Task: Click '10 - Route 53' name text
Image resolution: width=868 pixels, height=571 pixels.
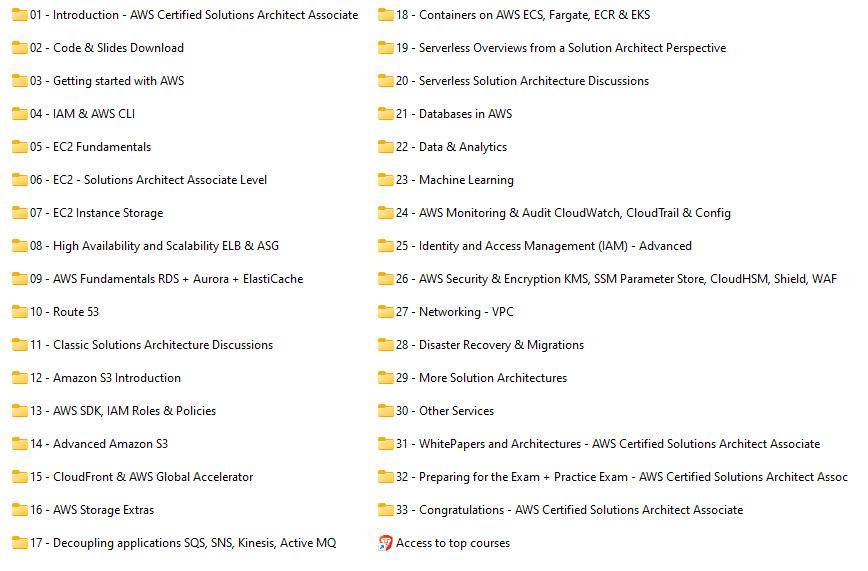Action: (x=64, y=312)
